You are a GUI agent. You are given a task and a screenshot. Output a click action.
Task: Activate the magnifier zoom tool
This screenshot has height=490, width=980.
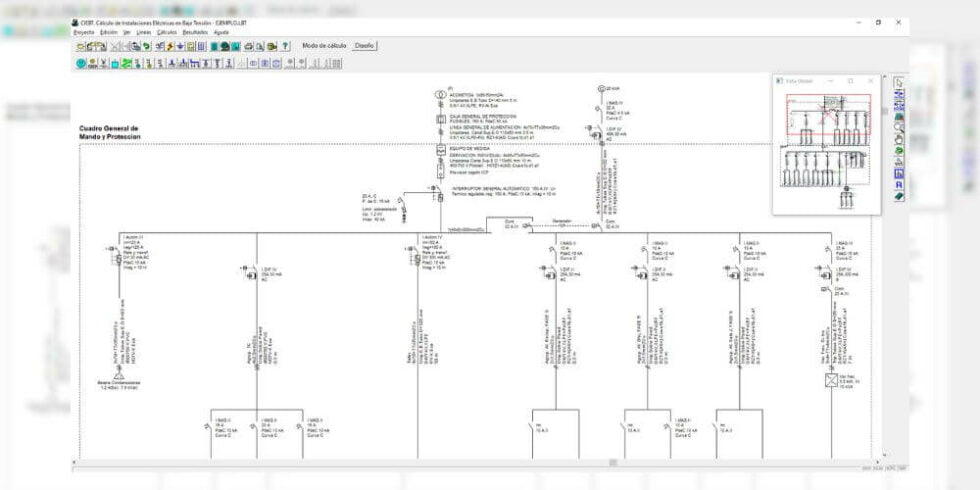click(x=898, y=127)
